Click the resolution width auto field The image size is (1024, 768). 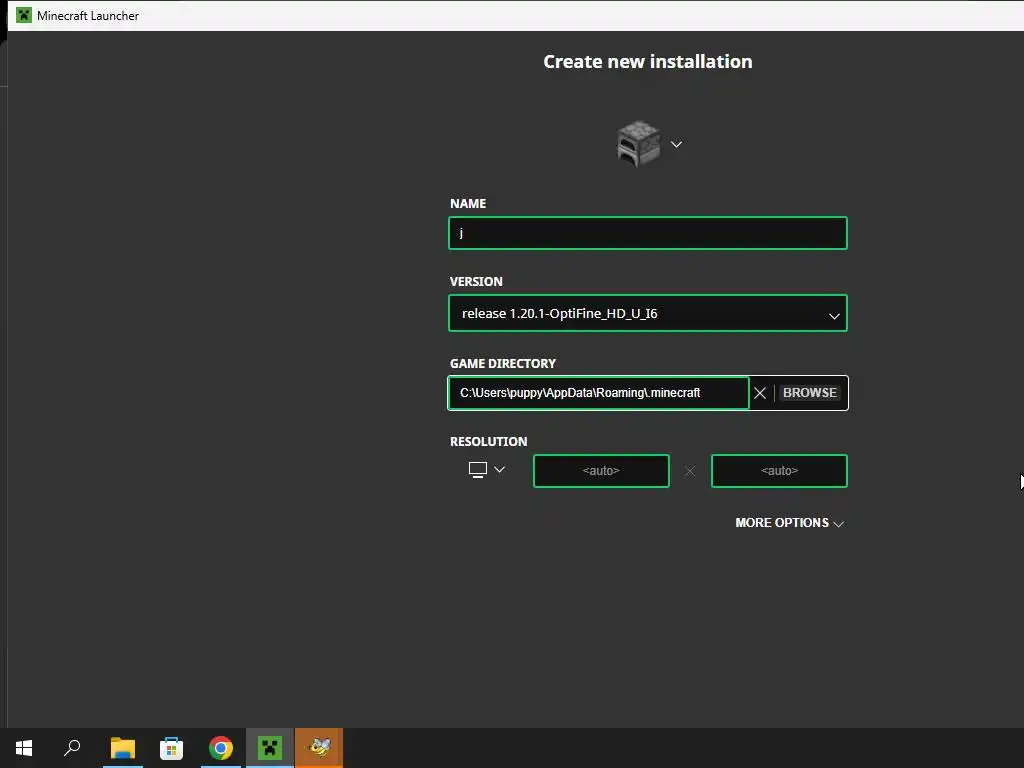[601, 471]
